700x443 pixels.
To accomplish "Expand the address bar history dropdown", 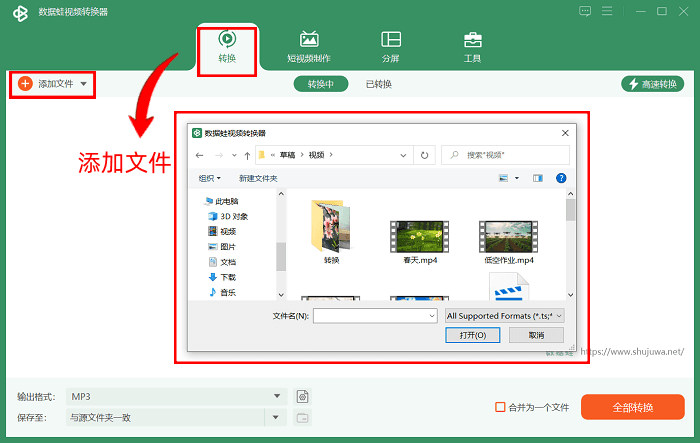I will pyautogui.click(x=403, y=155).
